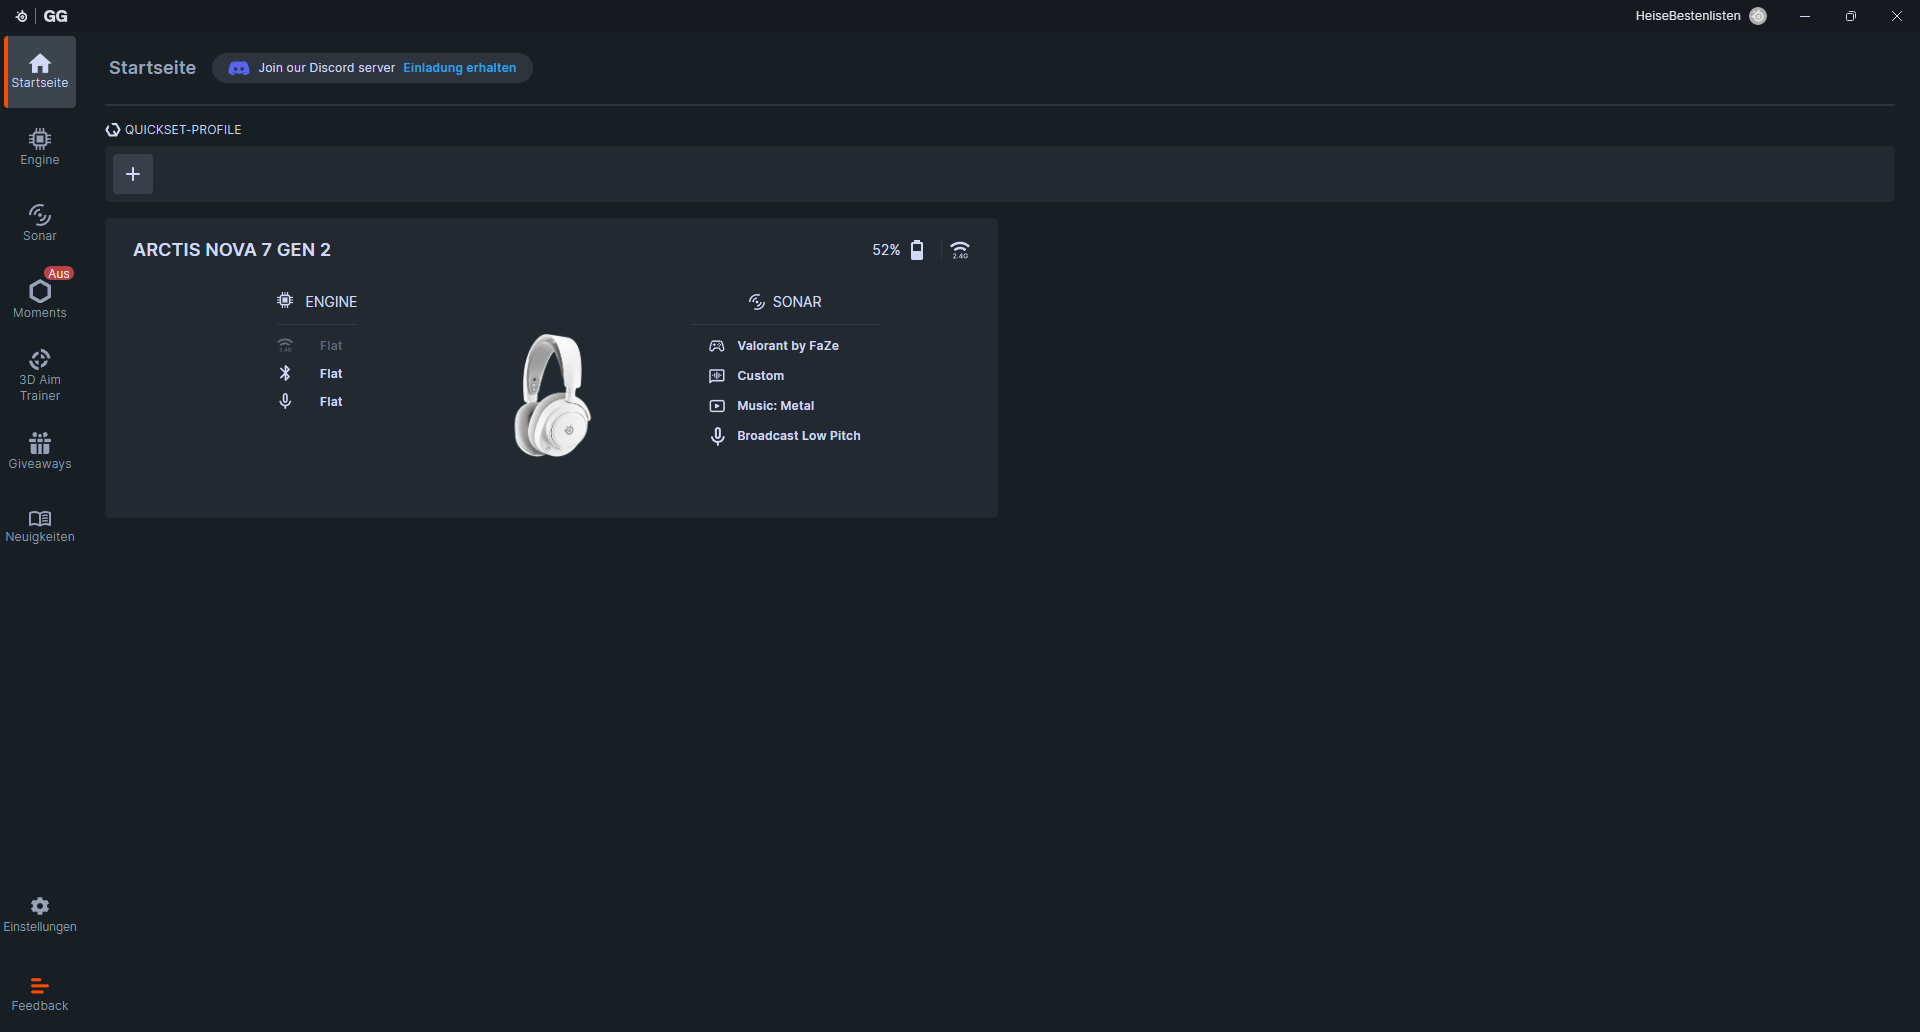This screenshot has width=1920, height=1032.
Task: Open the Music: Metal media preset
Action: pos(775,406)
